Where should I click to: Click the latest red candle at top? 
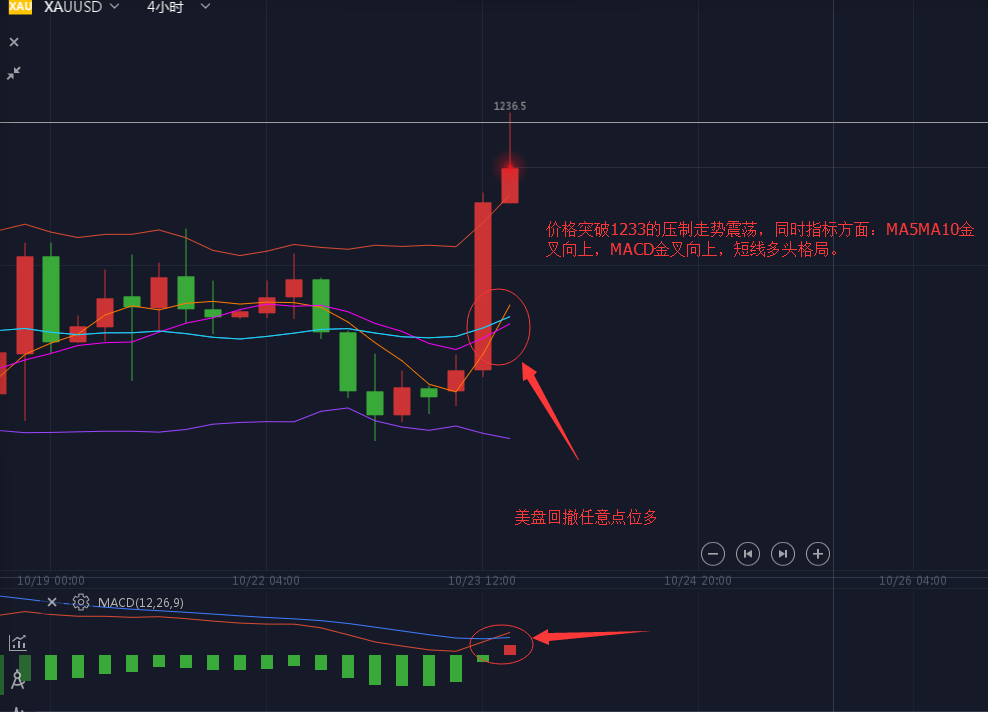pos(510,185)
